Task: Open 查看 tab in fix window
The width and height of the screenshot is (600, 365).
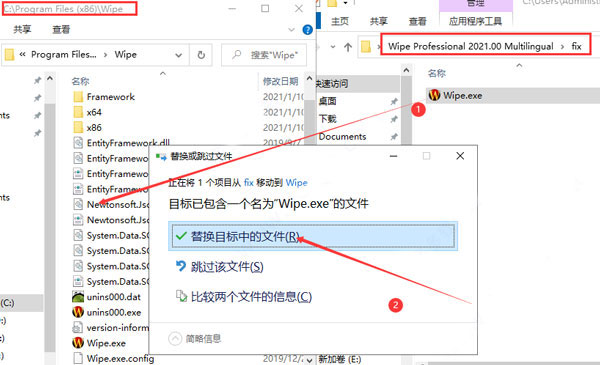Action: [x=417, y=21]
